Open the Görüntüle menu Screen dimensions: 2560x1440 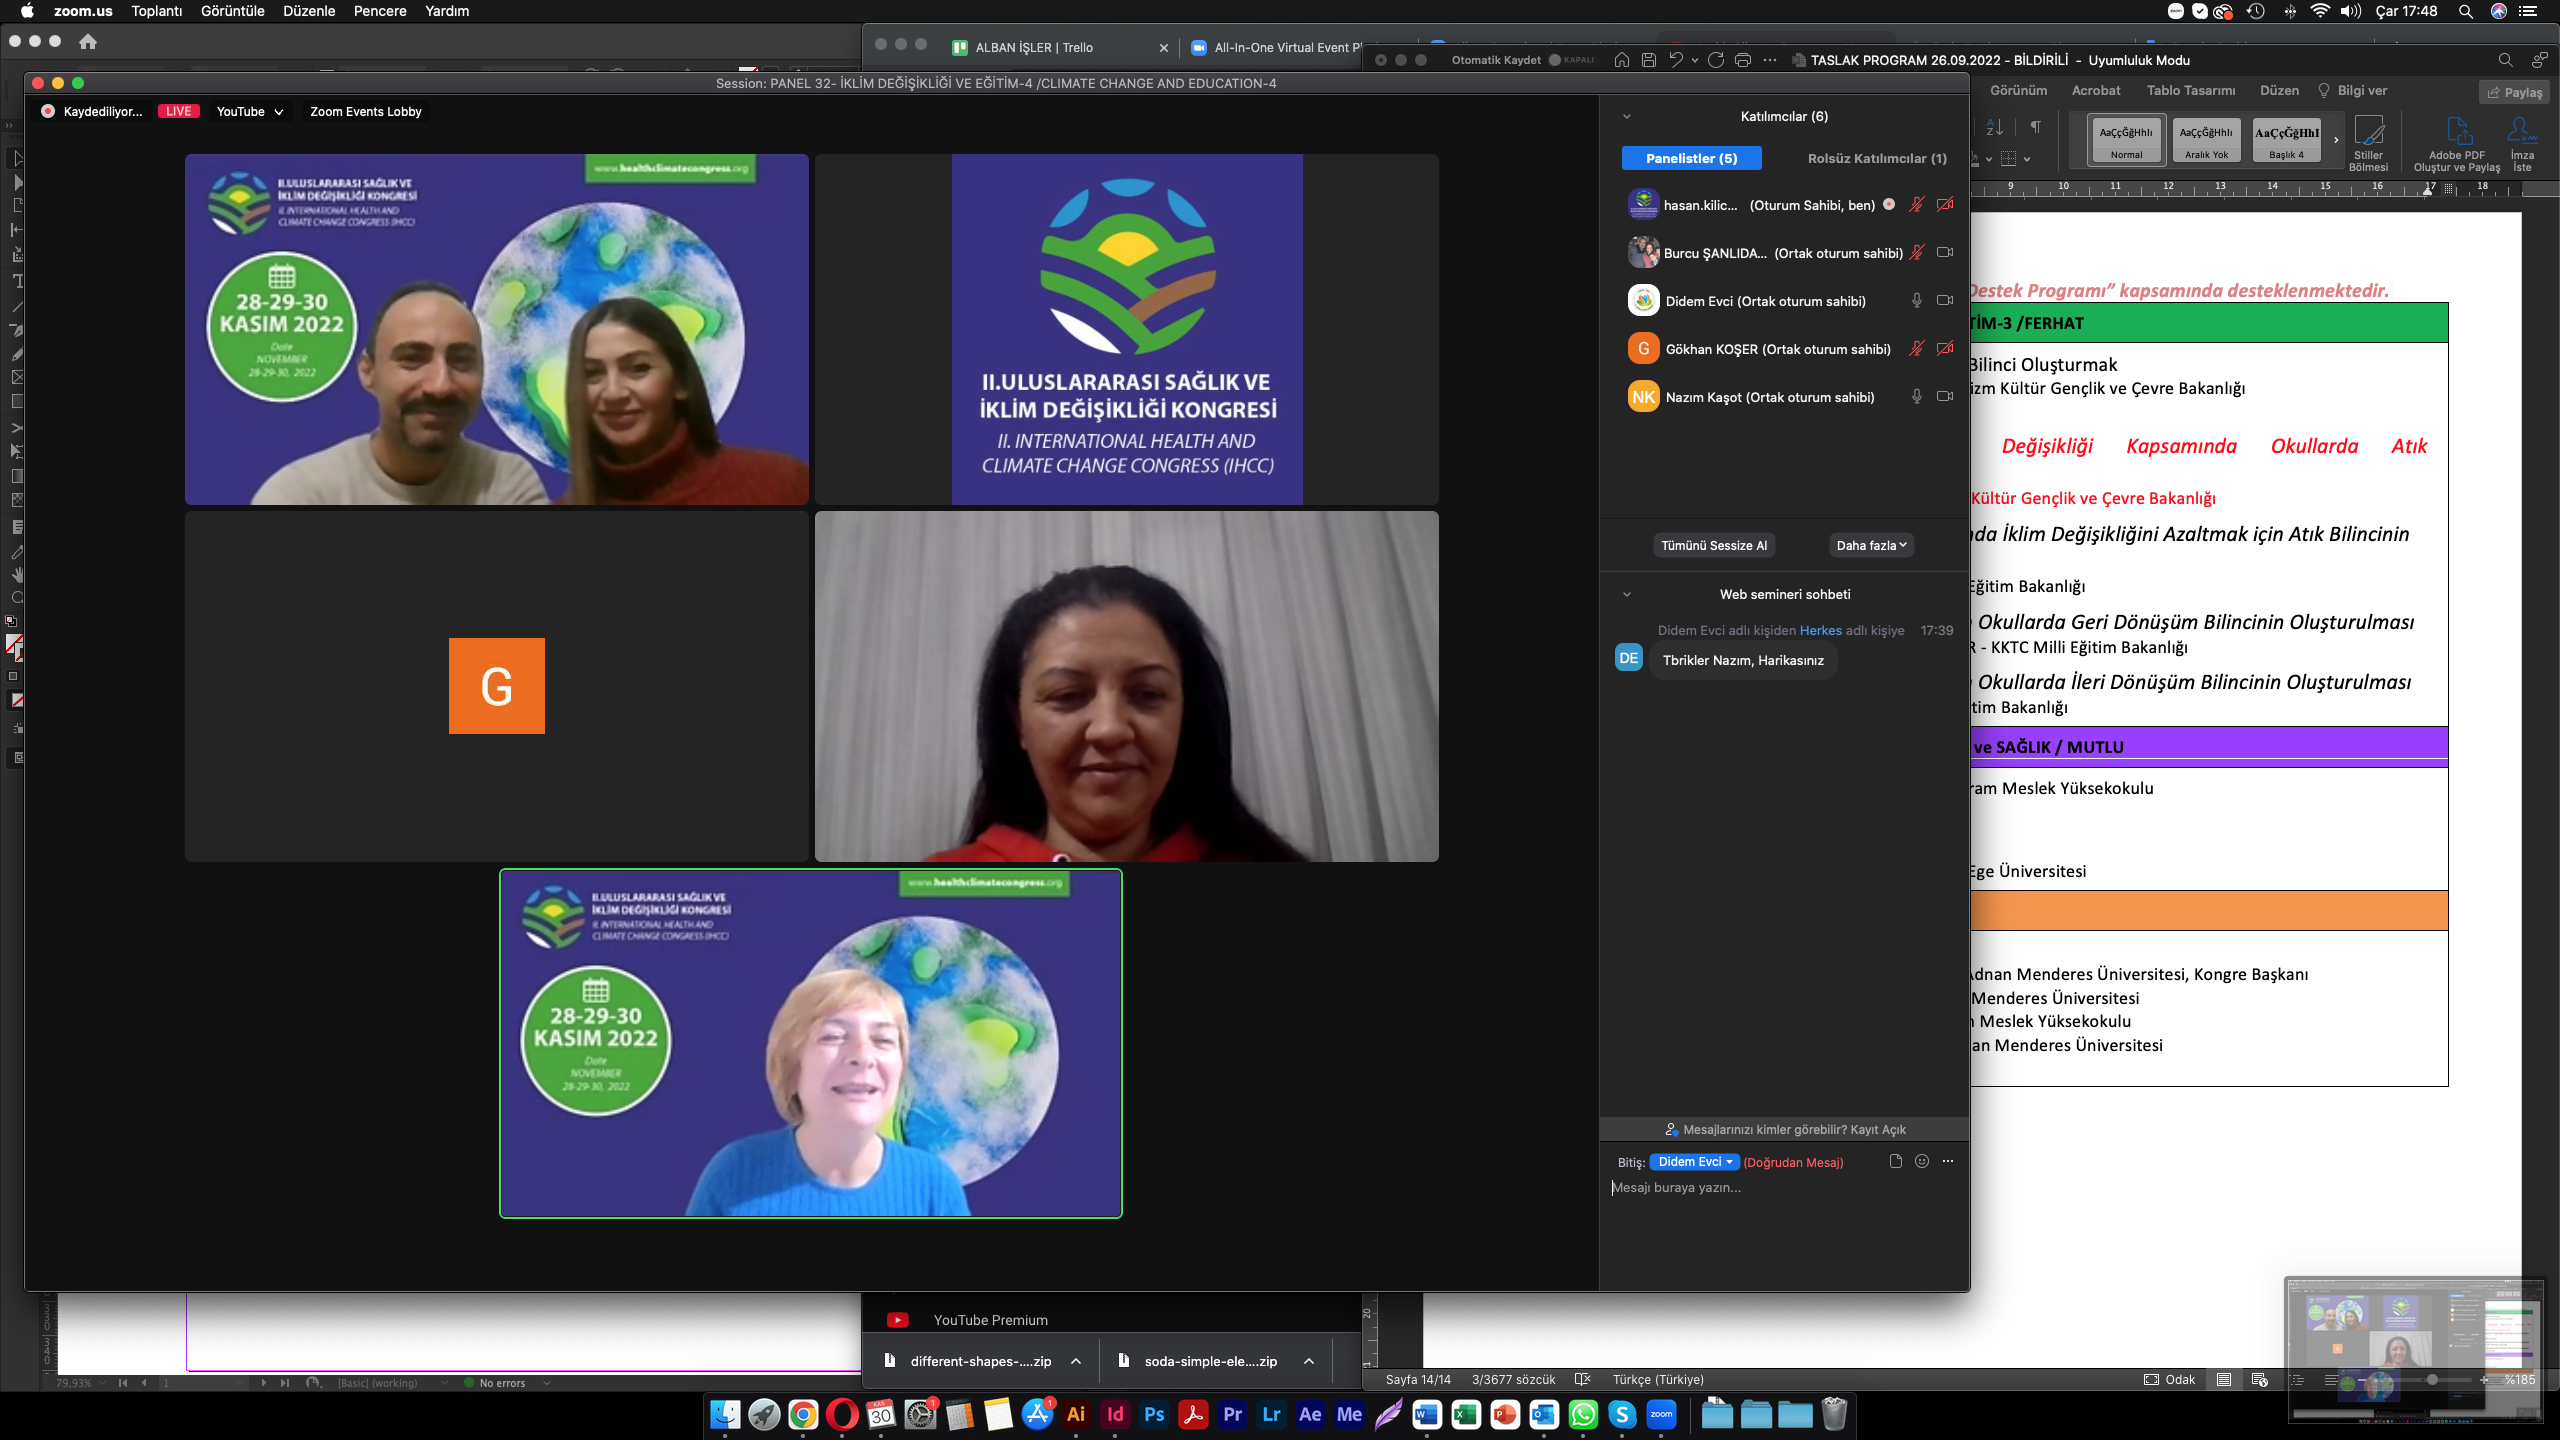tap(232, 11)
